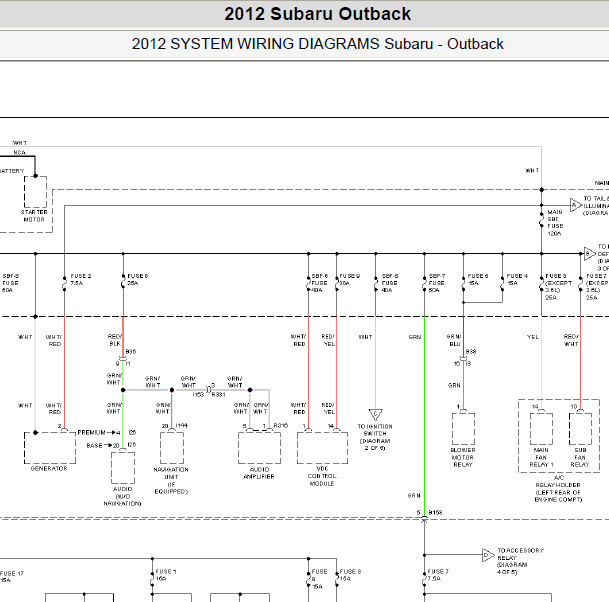Select the R316 connector label

[281, 426]
